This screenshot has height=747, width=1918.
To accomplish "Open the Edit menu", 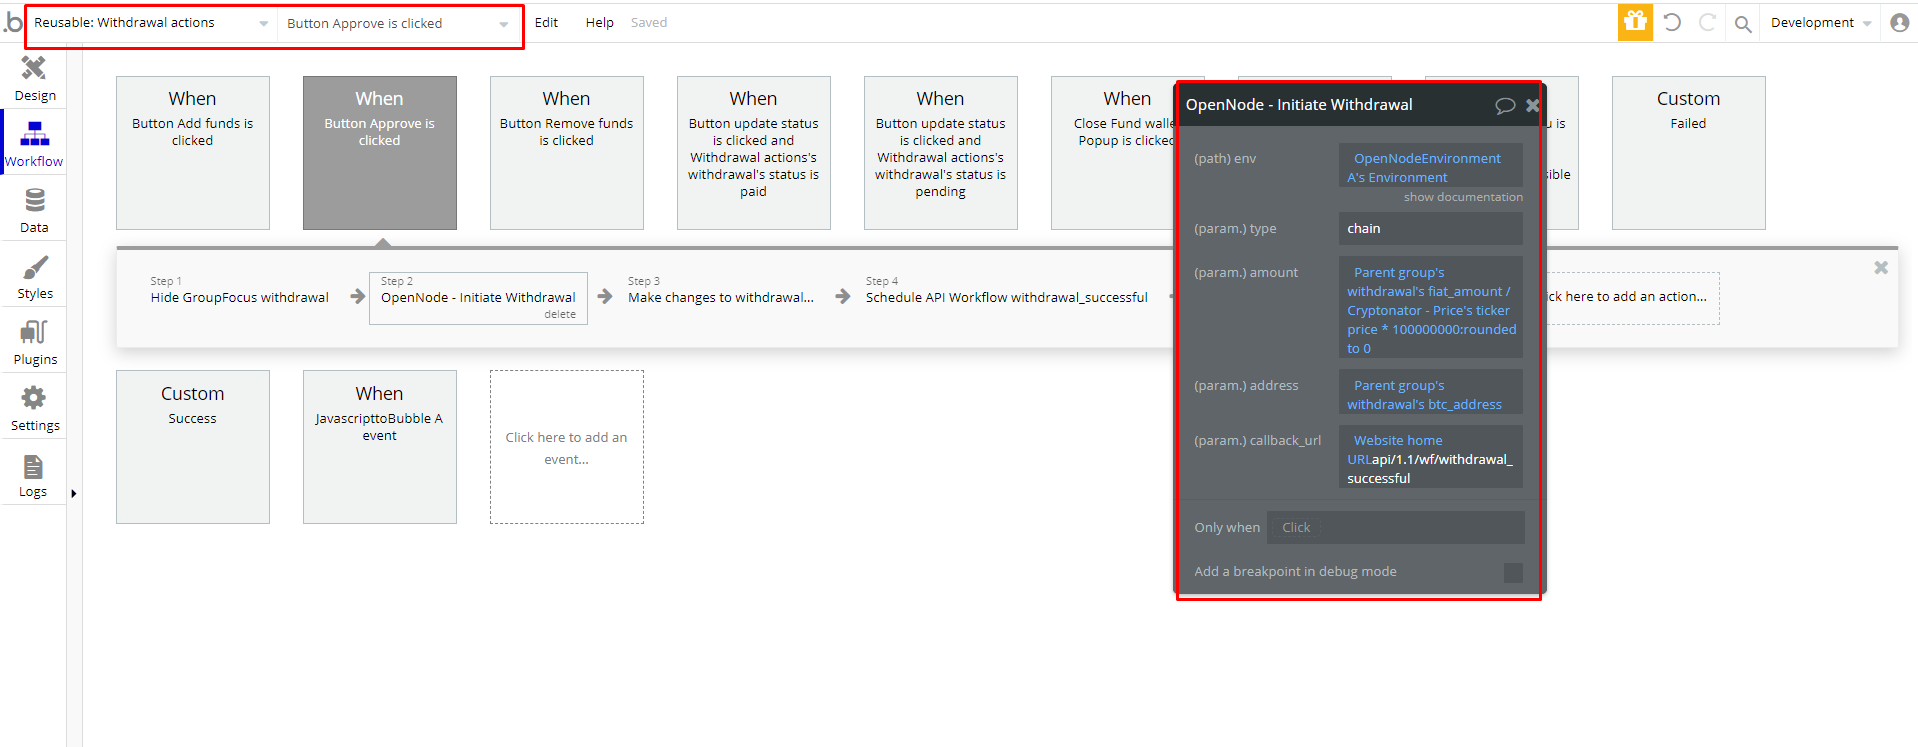I will (x=546, y=23).
